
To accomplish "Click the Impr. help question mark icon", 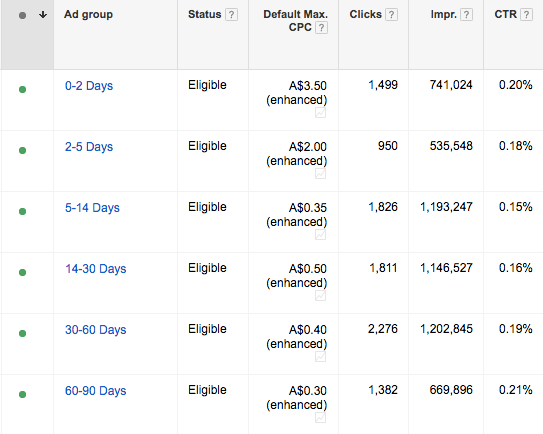I will [x=466, y=15].
